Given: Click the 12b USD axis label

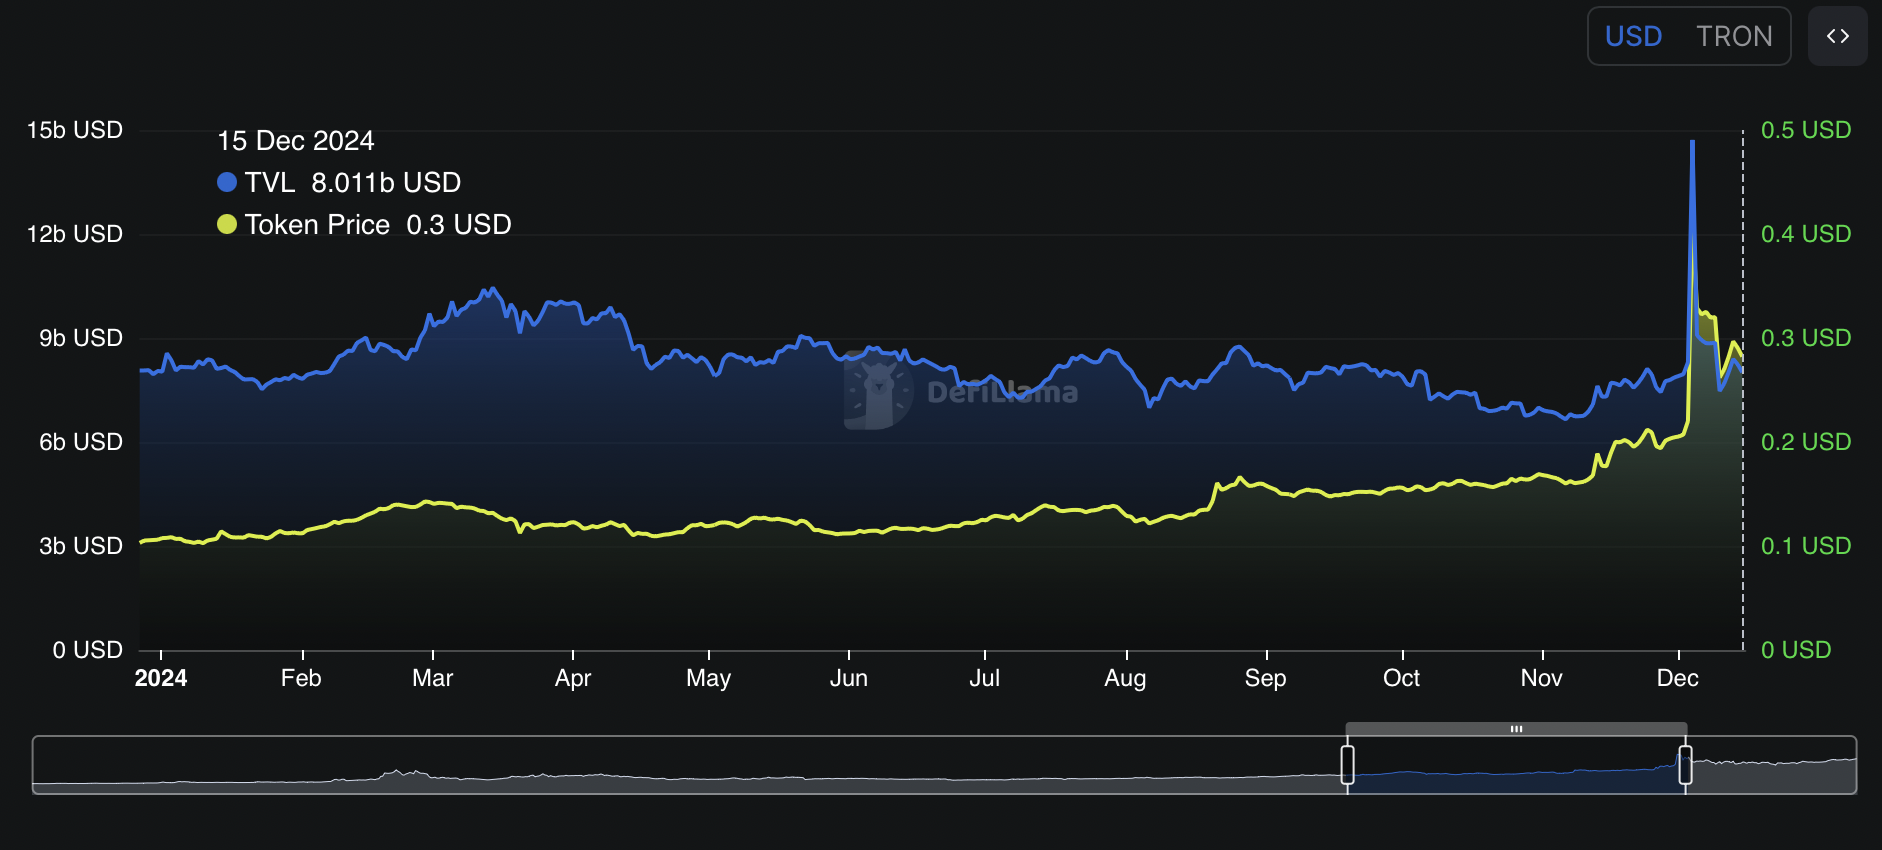Looking at the screenshot, I should pos(75,234).
